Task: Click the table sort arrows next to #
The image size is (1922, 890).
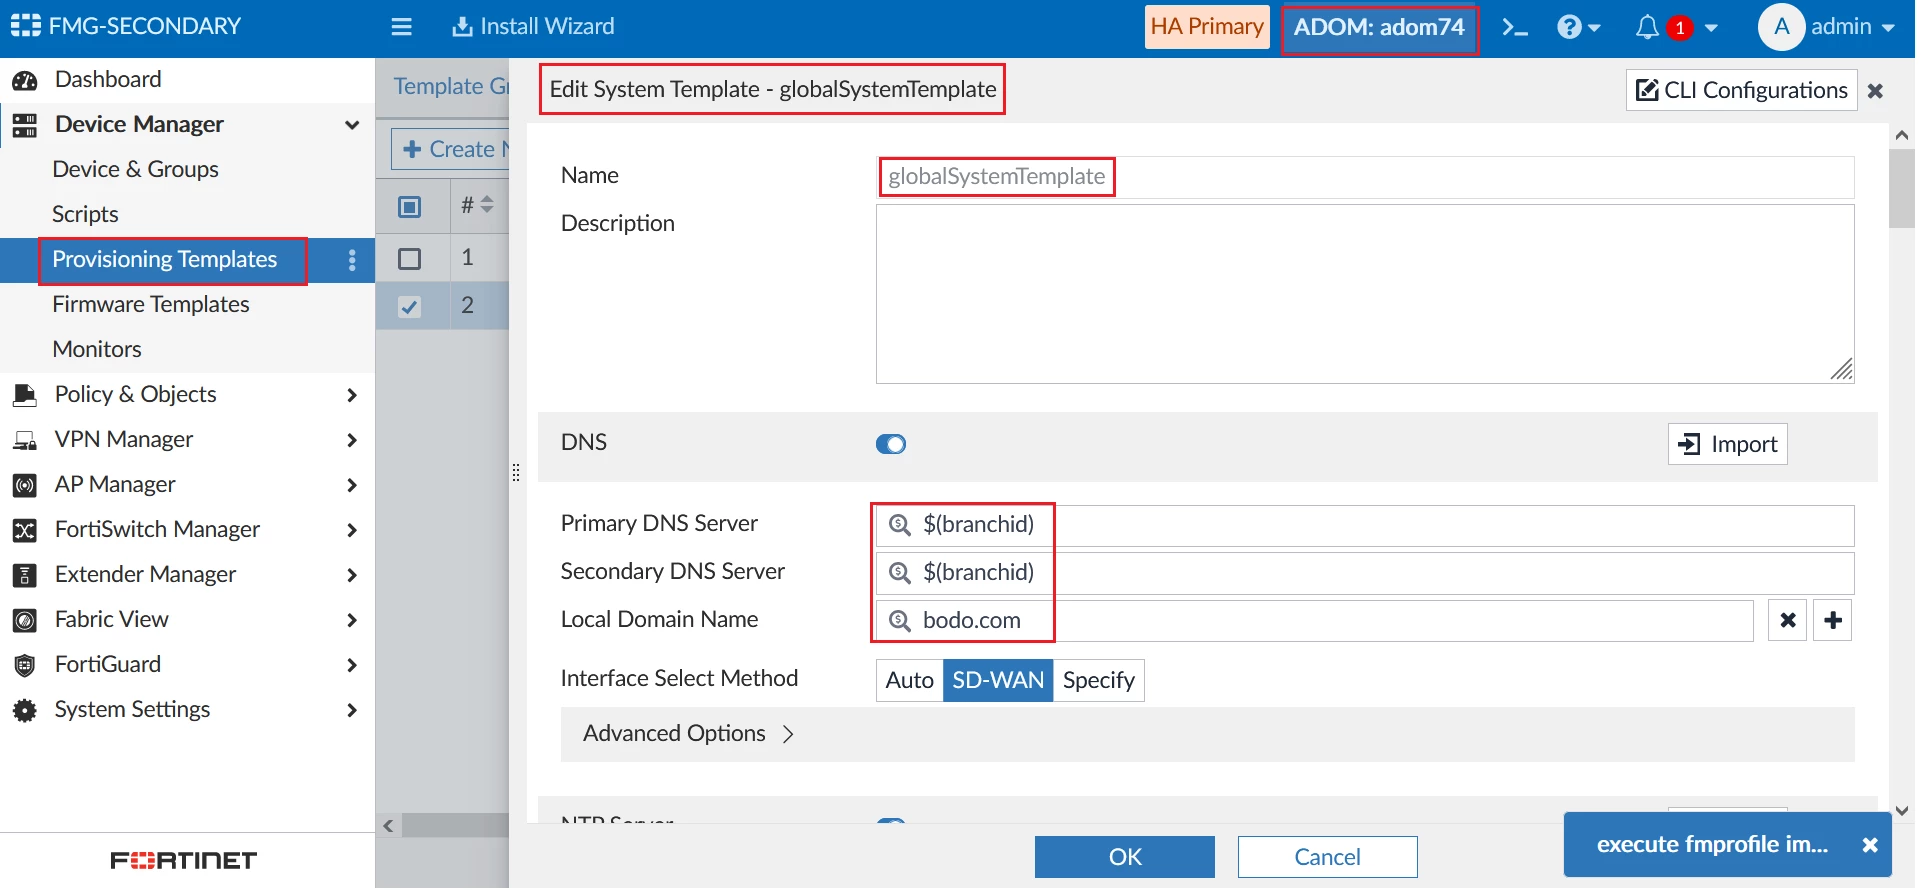Action: pyautogui.click(x=487, y=205)
